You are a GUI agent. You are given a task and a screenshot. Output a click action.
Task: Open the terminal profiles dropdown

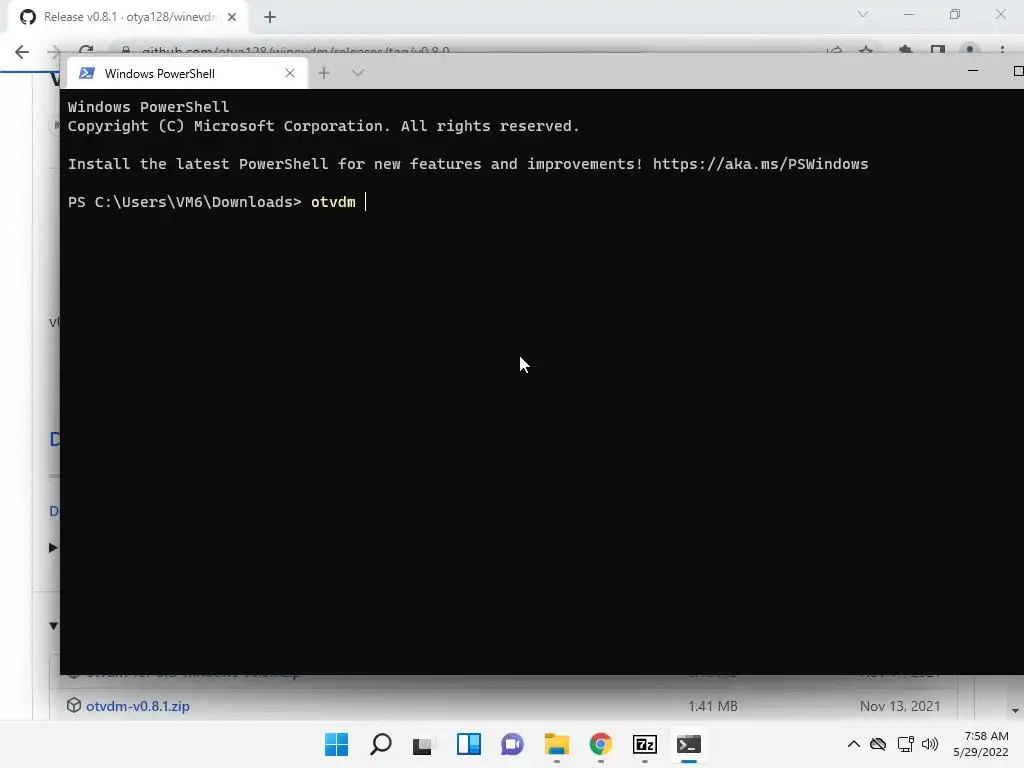point(357,73)
